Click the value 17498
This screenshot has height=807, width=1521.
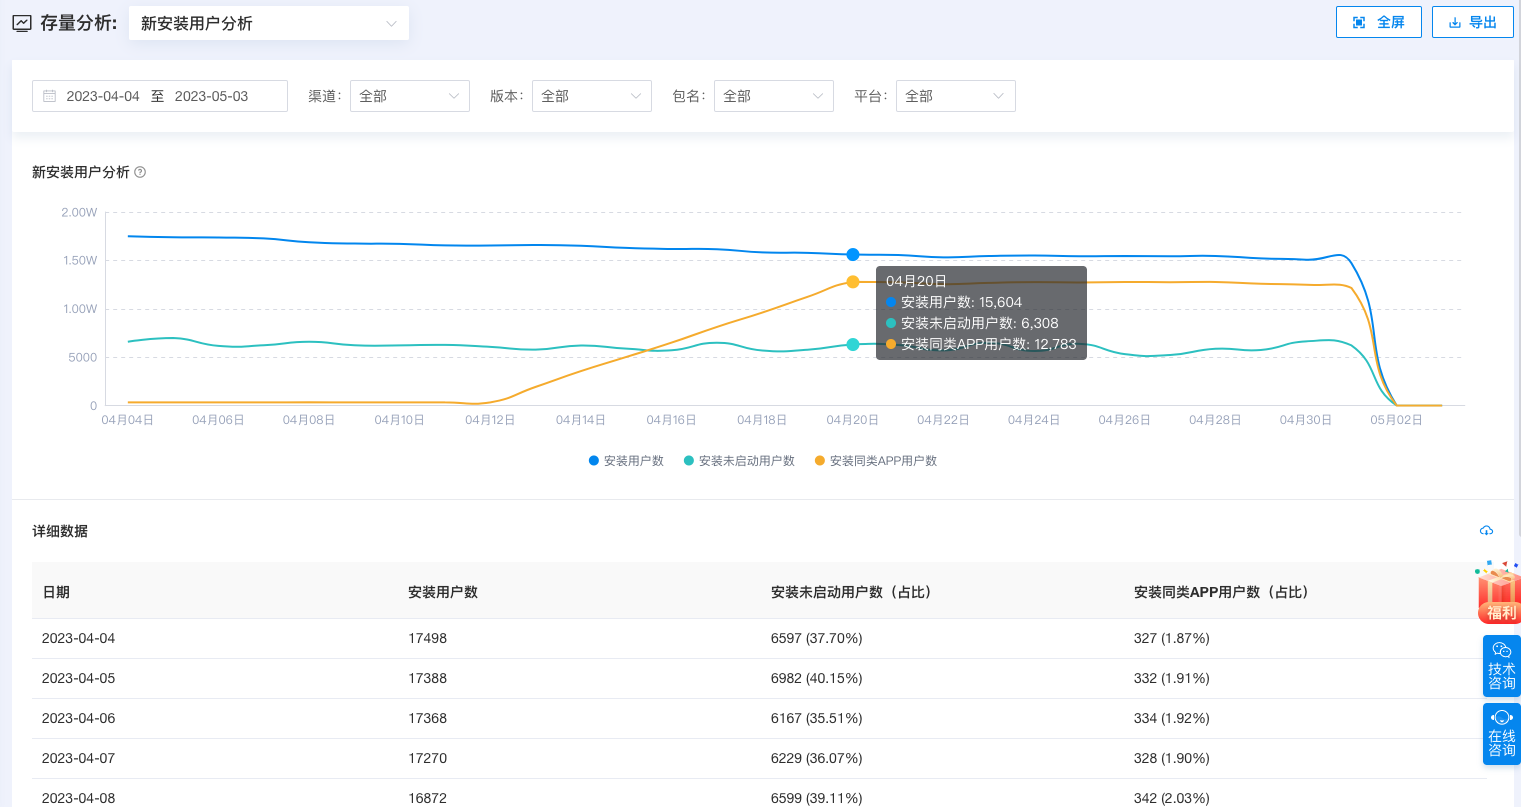tap(427, 638)
